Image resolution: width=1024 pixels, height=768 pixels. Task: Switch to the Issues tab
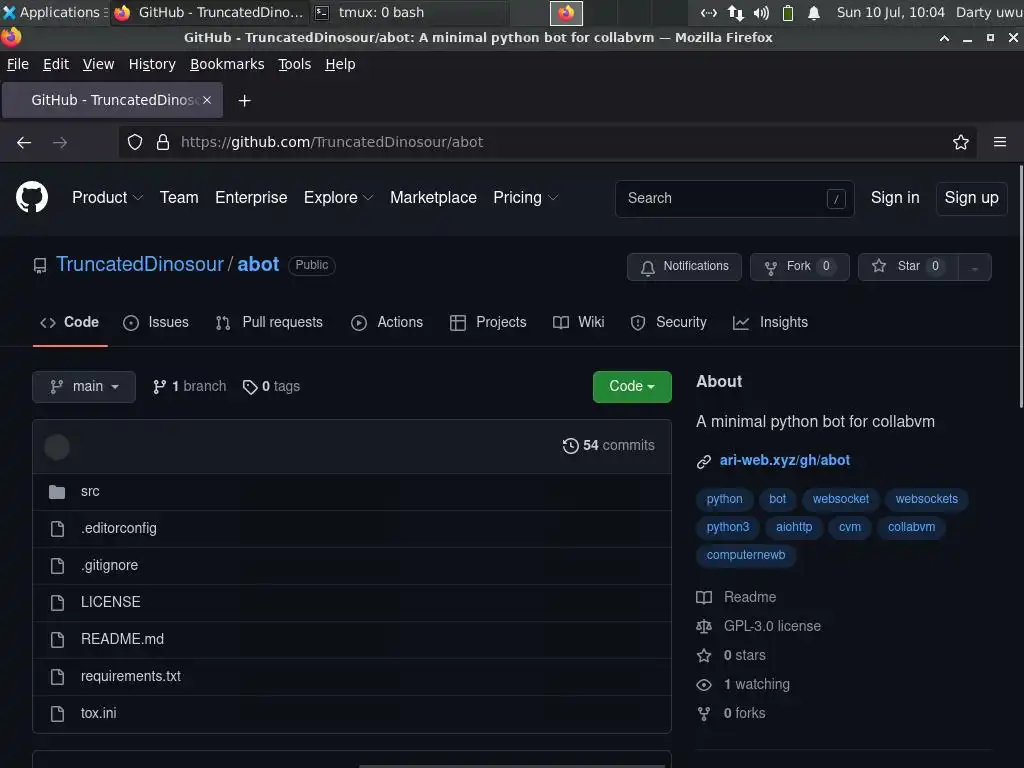(155, 322)
